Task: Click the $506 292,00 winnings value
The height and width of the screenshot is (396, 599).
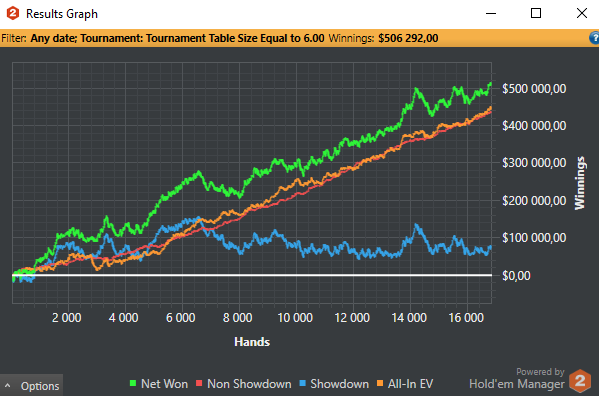Action: (x=408, y=38)
